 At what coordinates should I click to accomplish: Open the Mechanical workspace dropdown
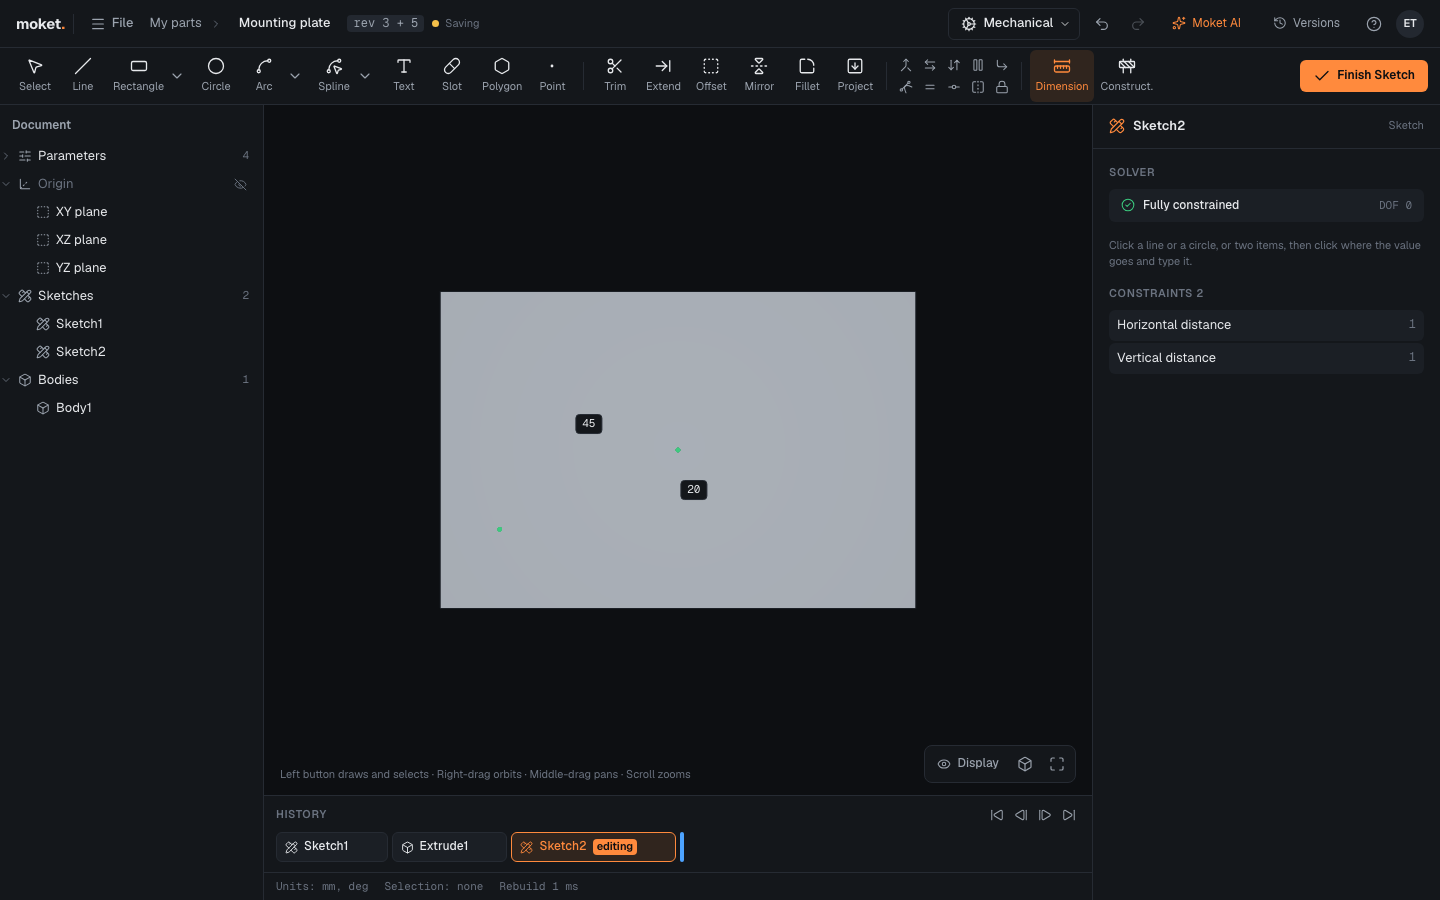click(x=1014, y=24)
